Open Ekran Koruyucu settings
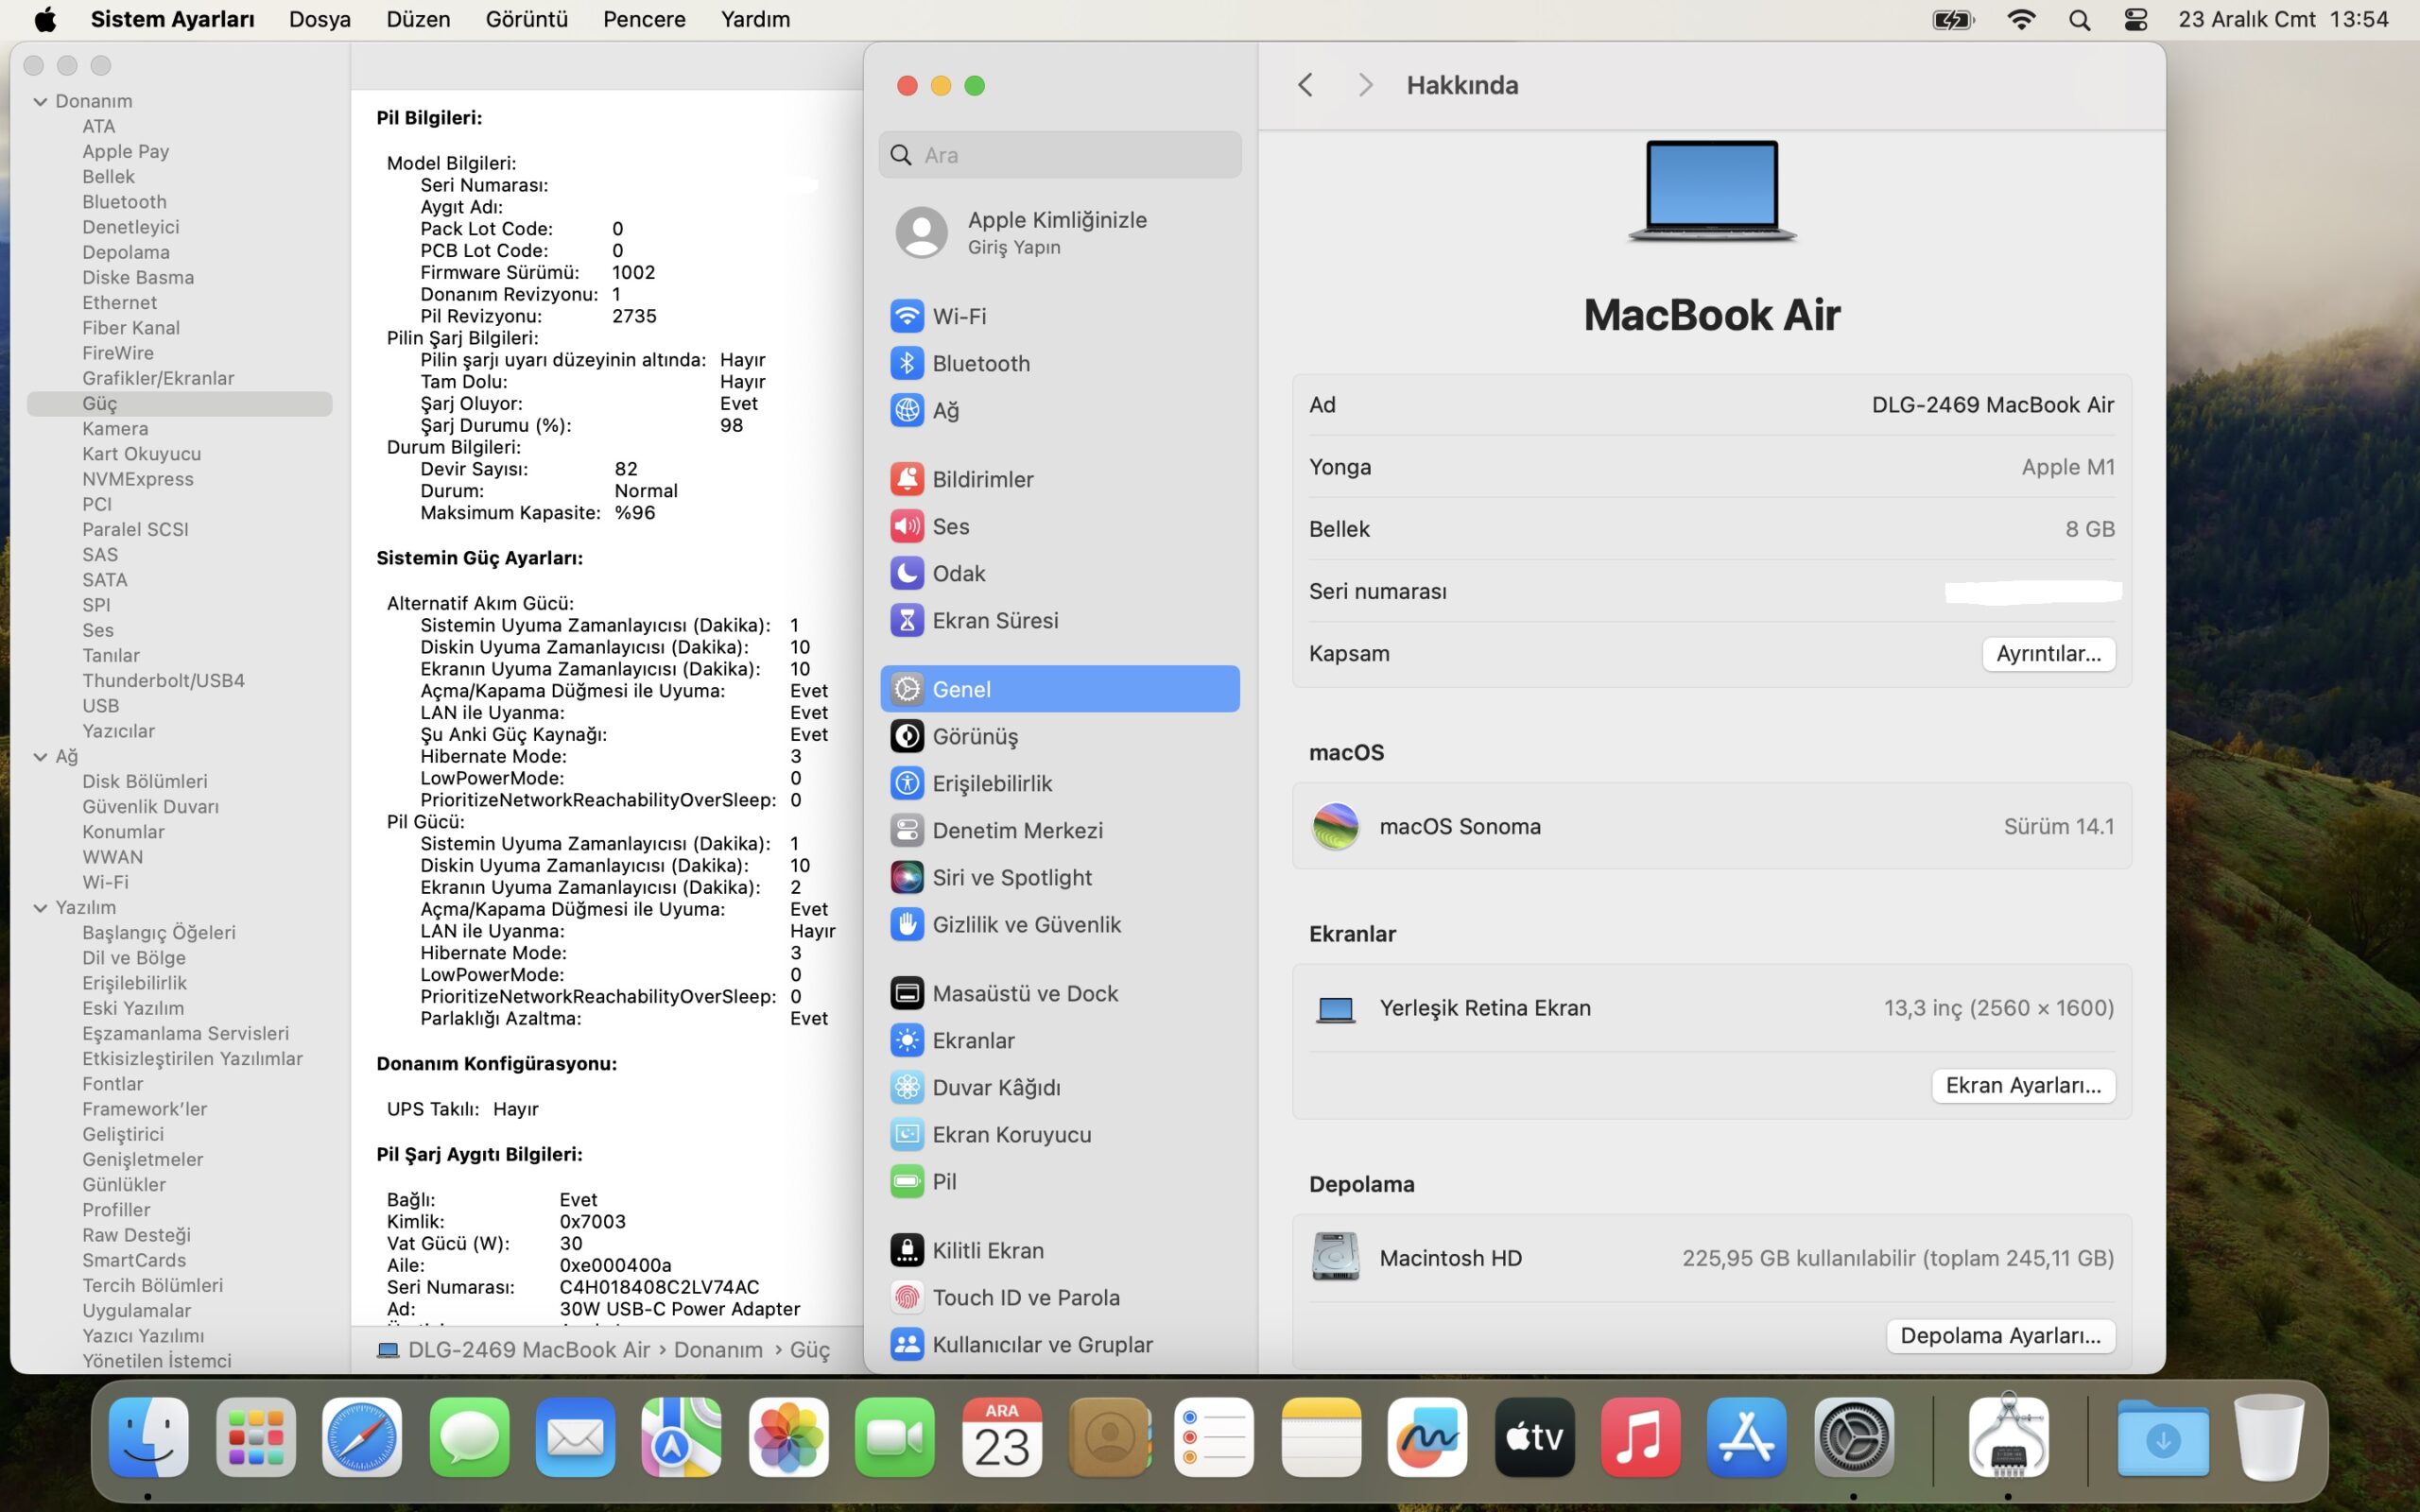 pos(1059,1134)
